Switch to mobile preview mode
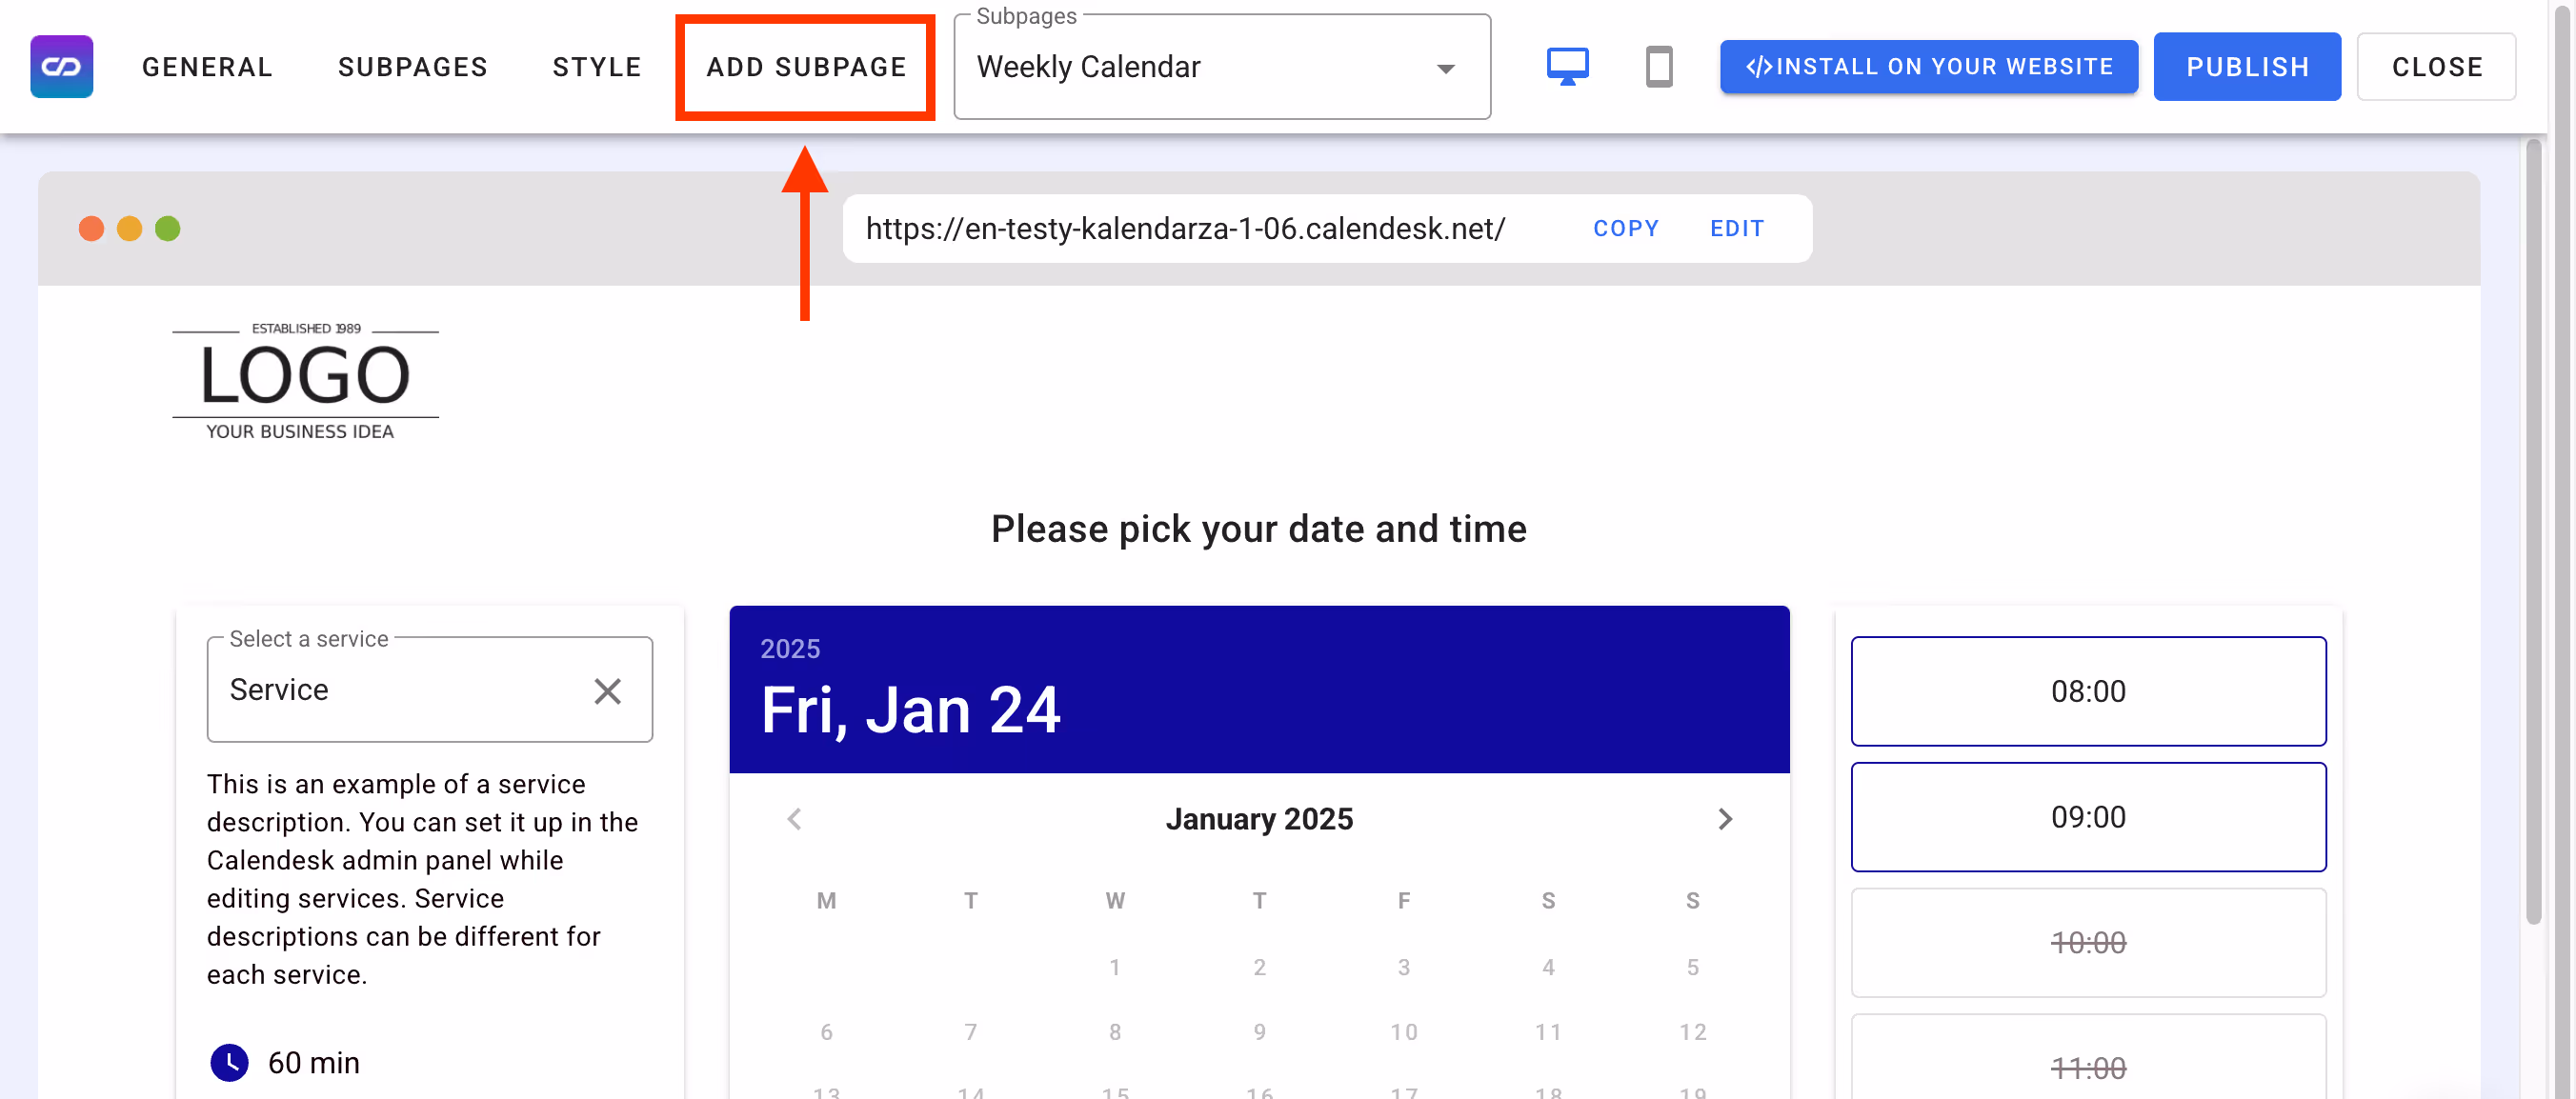Image resolution: width=2576 pixels, height=1099 pixels. (1658, 67)
